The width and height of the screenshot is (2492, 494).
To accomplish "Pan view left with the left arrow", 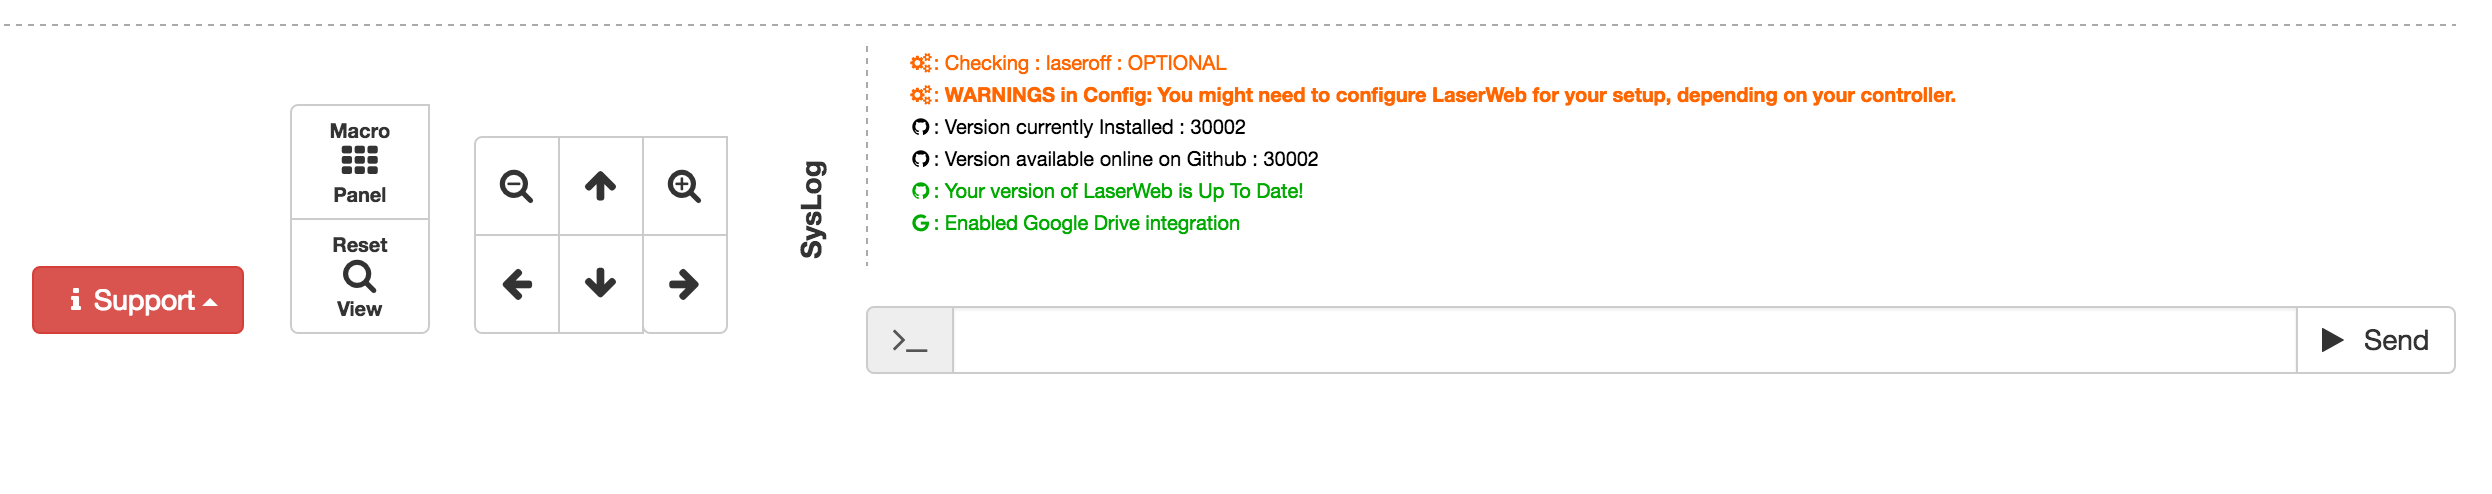I will pyautogui.click(x=517, y=284).
